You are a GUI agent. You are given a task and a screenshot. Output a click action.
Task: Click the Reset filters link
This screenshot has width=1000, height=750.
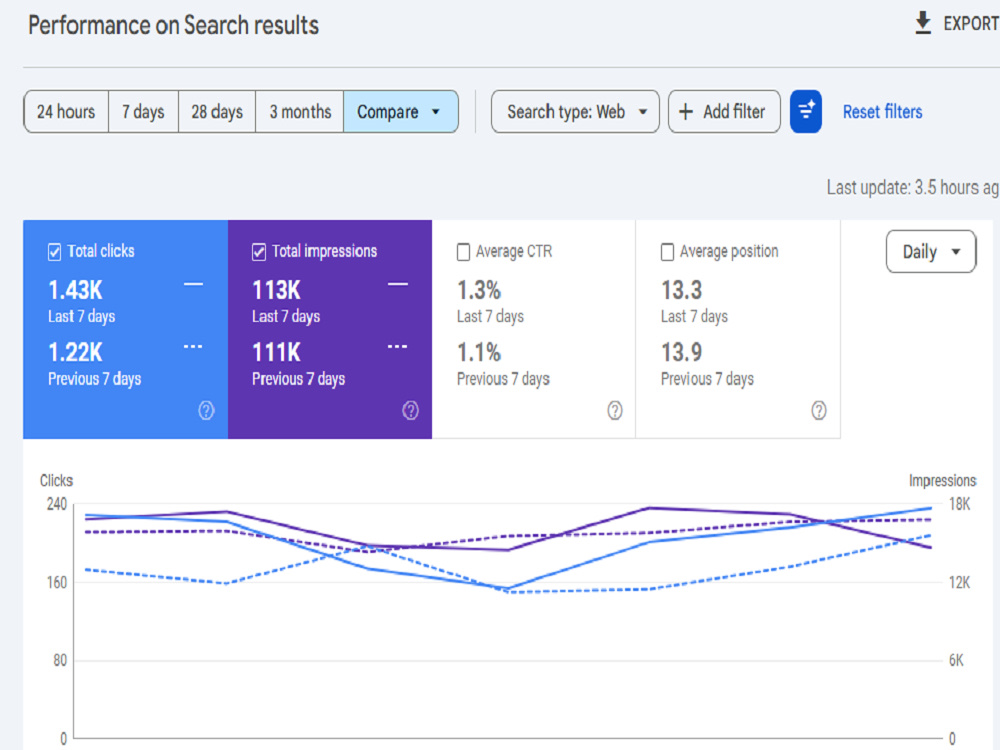pos(883,112)
